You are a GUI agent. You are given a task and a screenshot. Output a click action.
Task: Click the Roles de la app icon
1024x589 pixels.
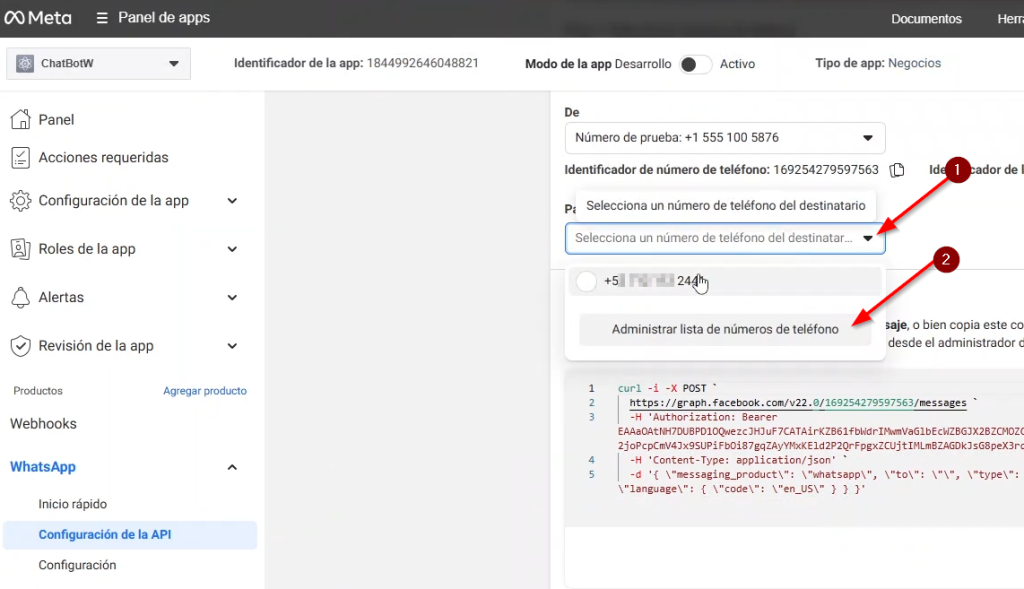[20, 249]
